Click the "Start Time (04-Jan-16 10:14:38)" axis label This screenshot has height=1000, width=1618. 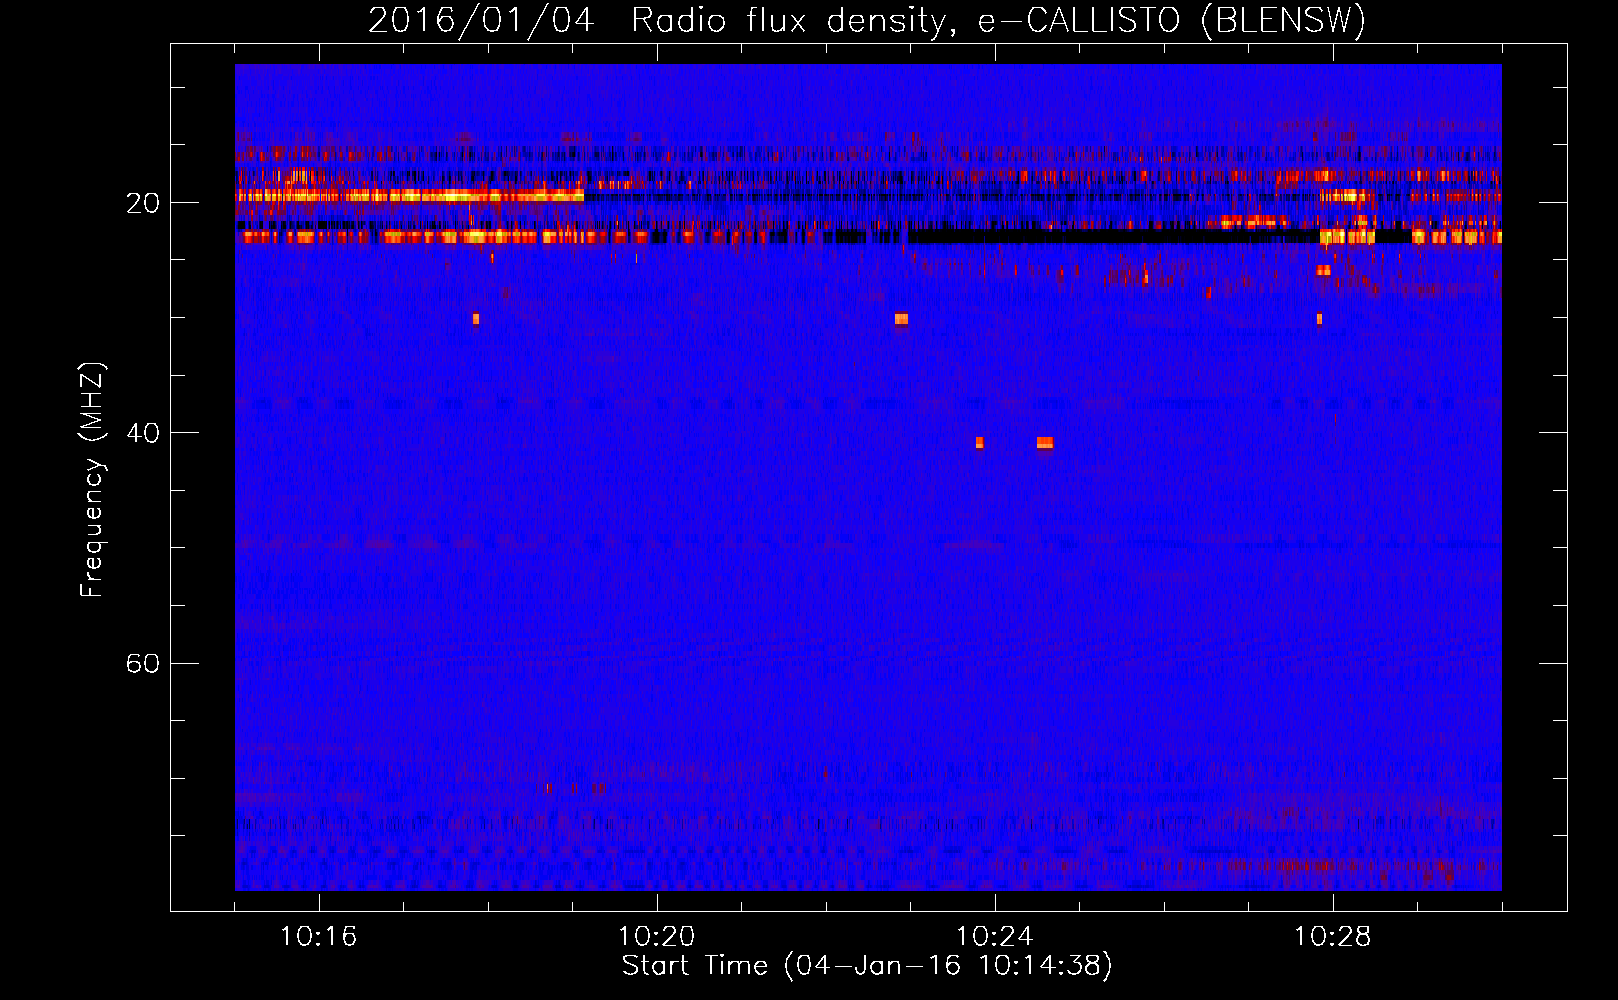pyautogui.click(x=867, y=966)
